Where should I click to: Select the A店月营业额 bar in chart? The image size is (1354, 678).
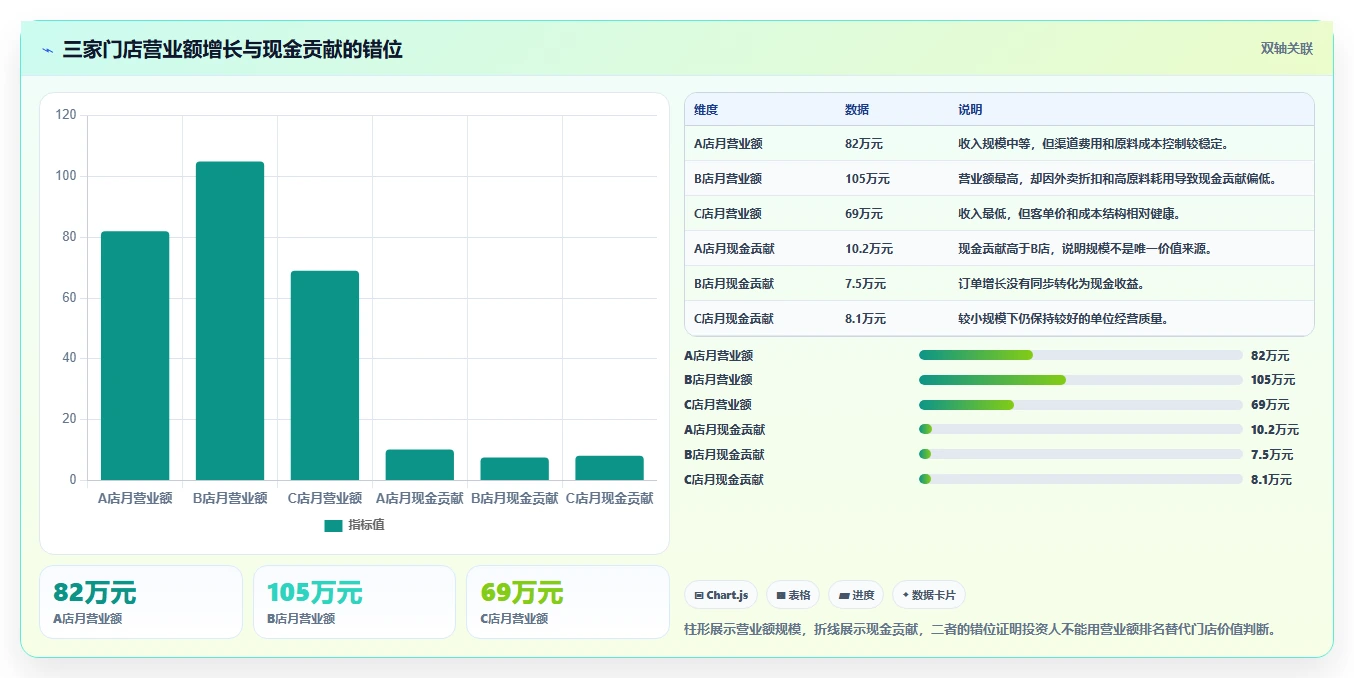[x=135, y=356]
